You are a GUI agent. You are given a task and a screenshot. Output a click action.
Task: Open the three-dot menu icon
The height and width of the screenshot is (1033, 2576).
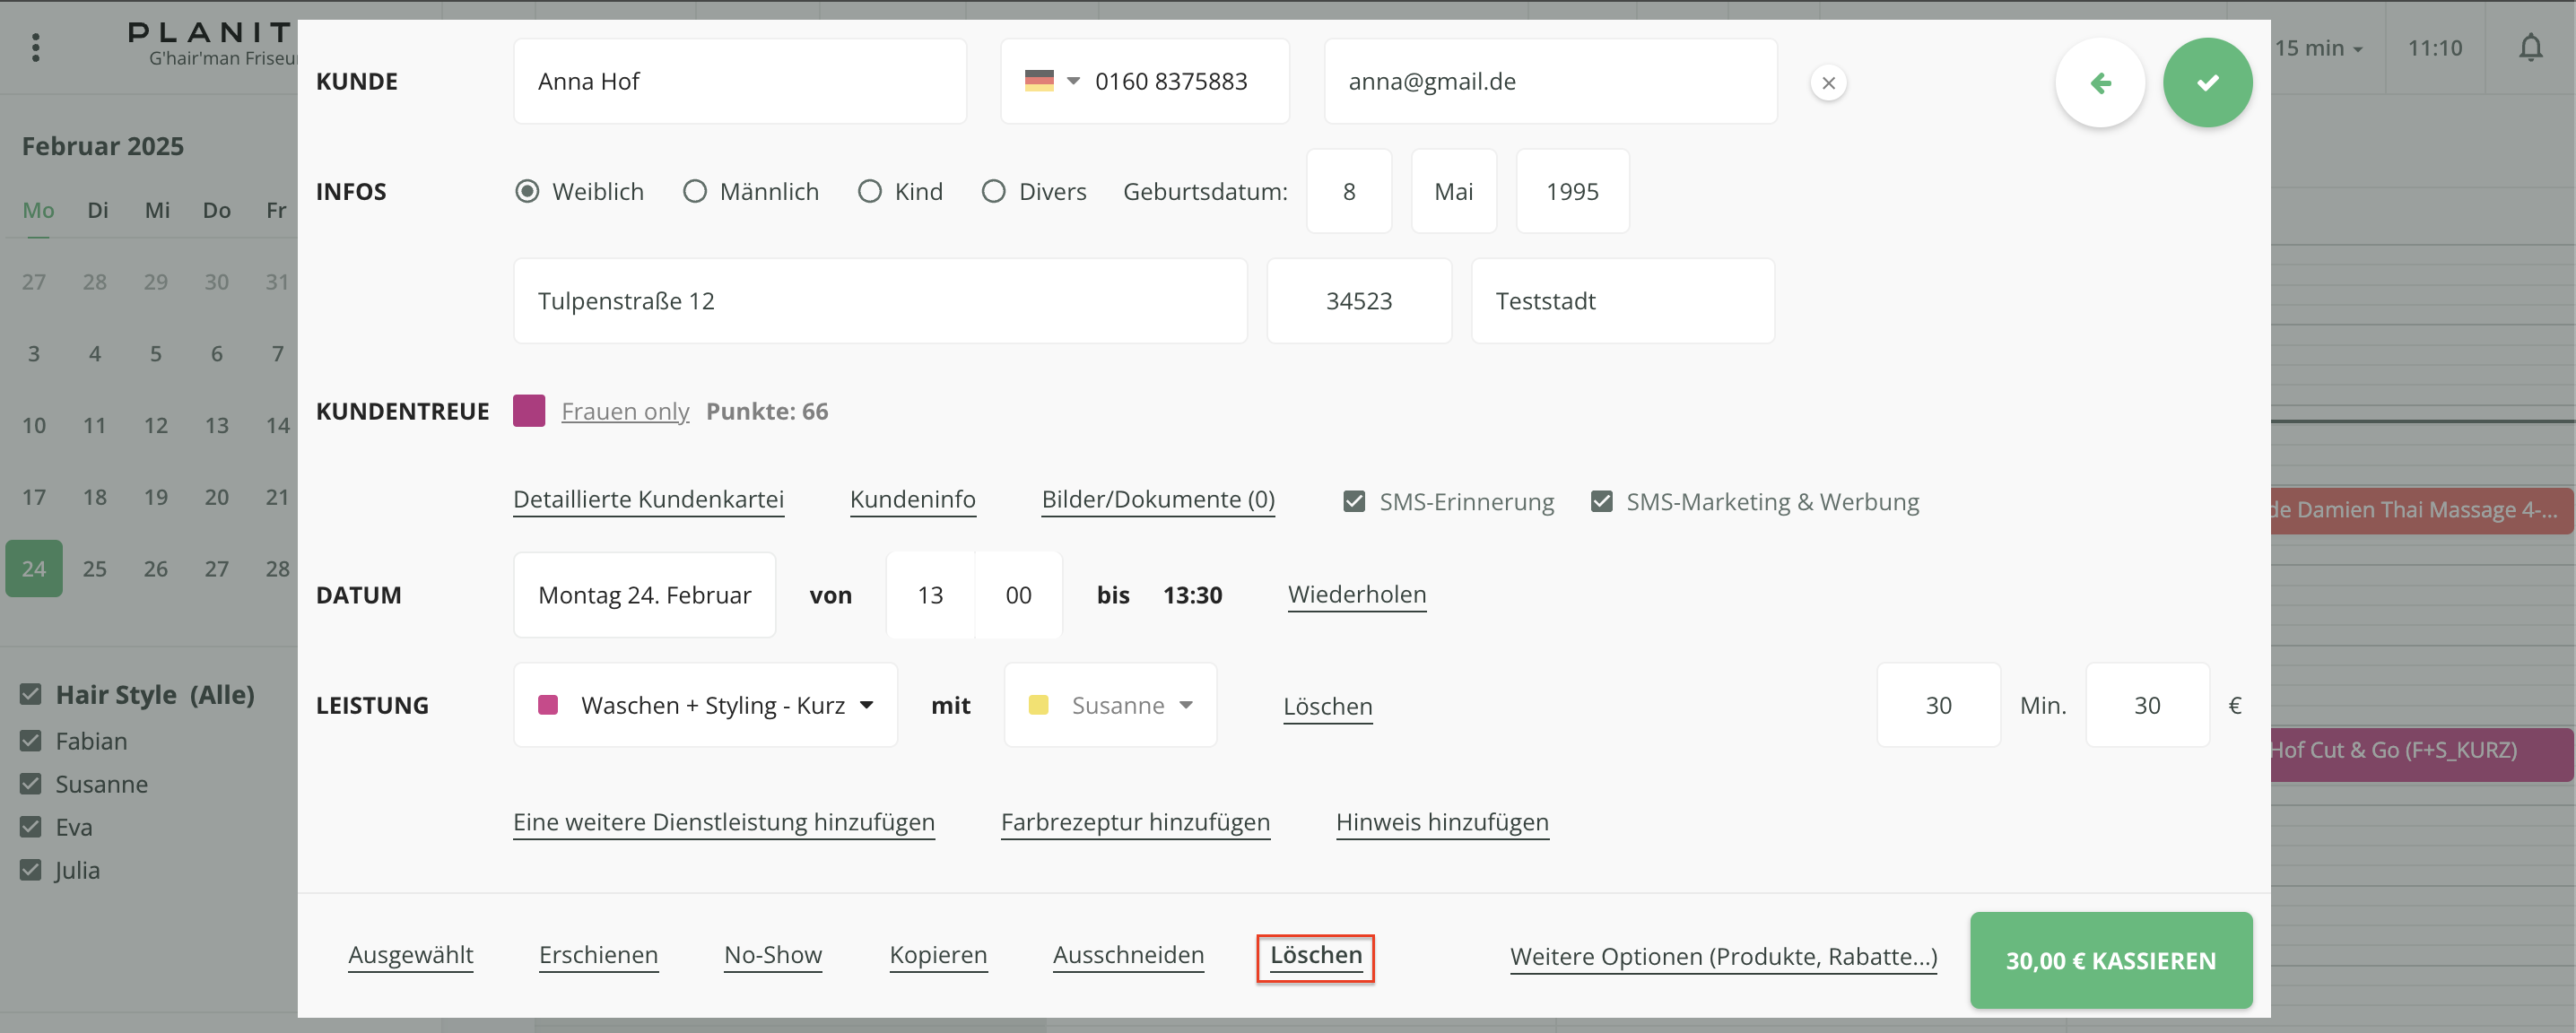(36, 48)
